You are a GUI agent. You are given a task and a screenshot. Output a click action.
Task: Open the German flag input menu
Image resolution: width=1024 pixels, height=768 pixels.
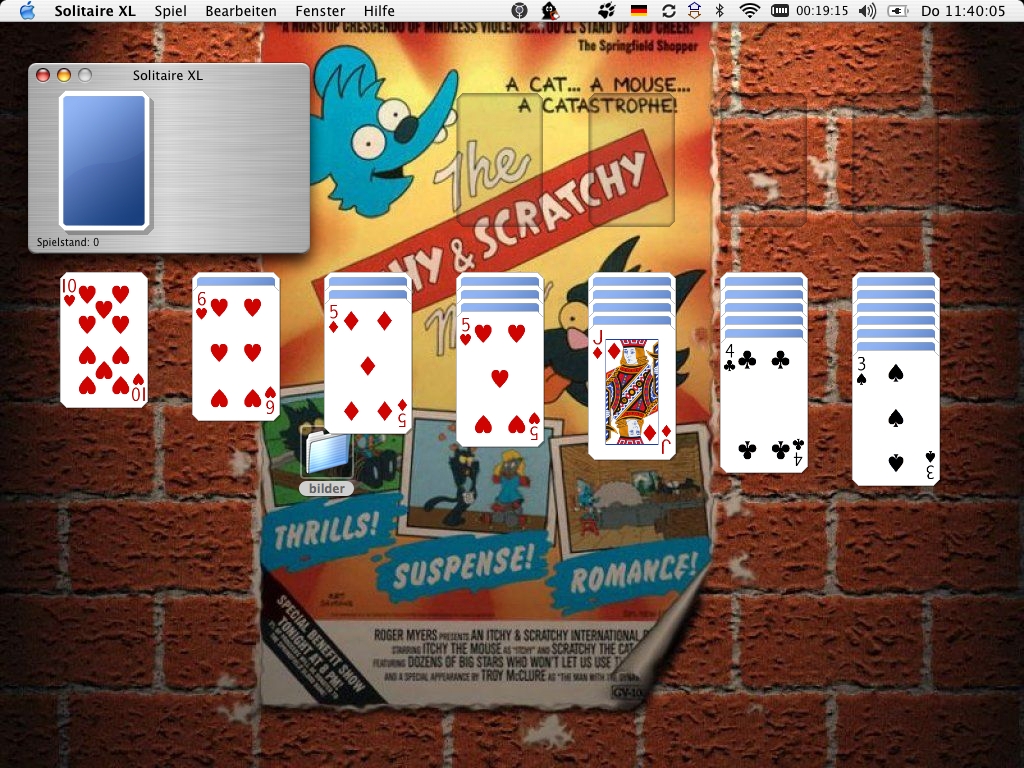(638, 10)
